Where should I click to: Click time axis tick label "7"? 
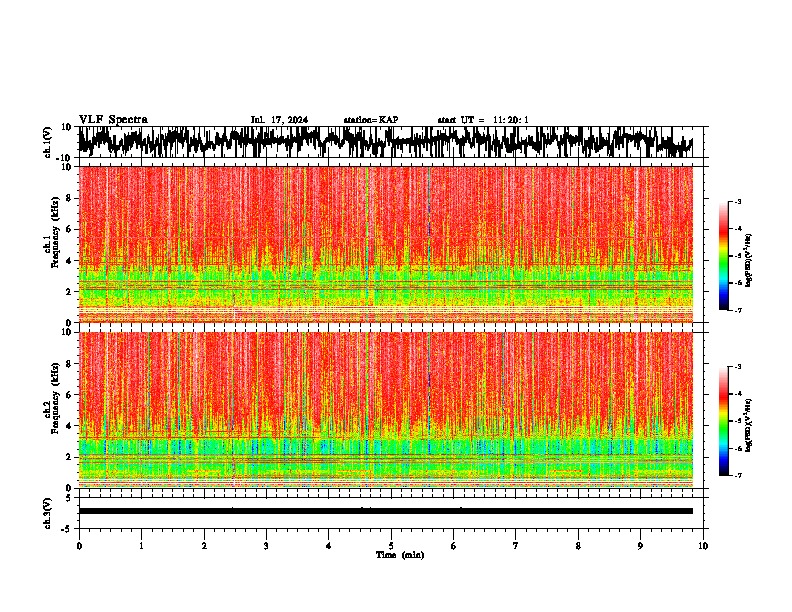point(516,546)
